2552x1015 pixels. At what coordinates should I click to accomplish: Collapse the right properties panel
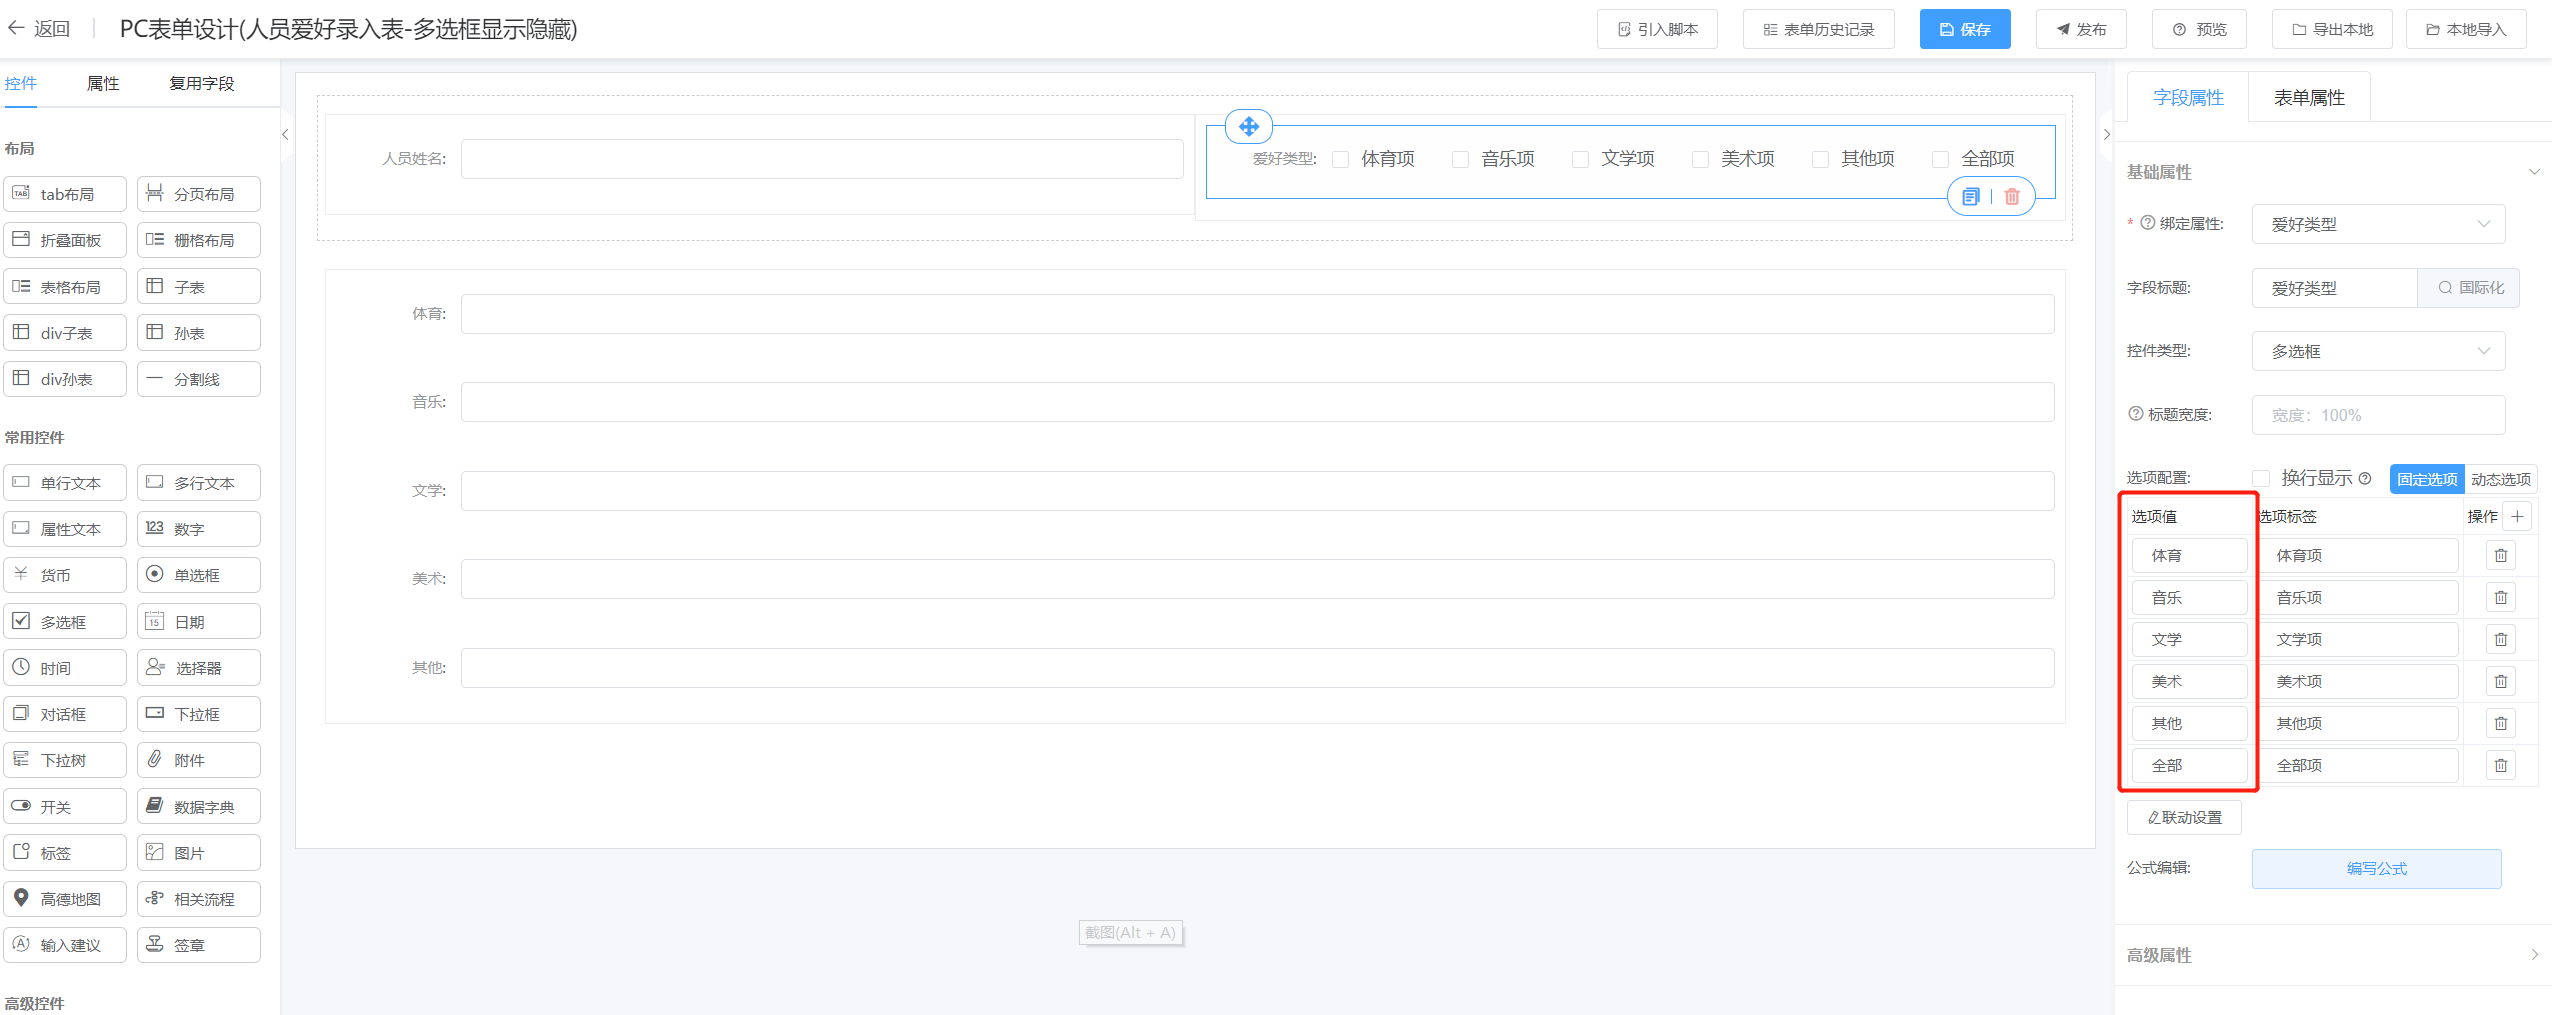pyautogui.click(x=2106, y=134)
